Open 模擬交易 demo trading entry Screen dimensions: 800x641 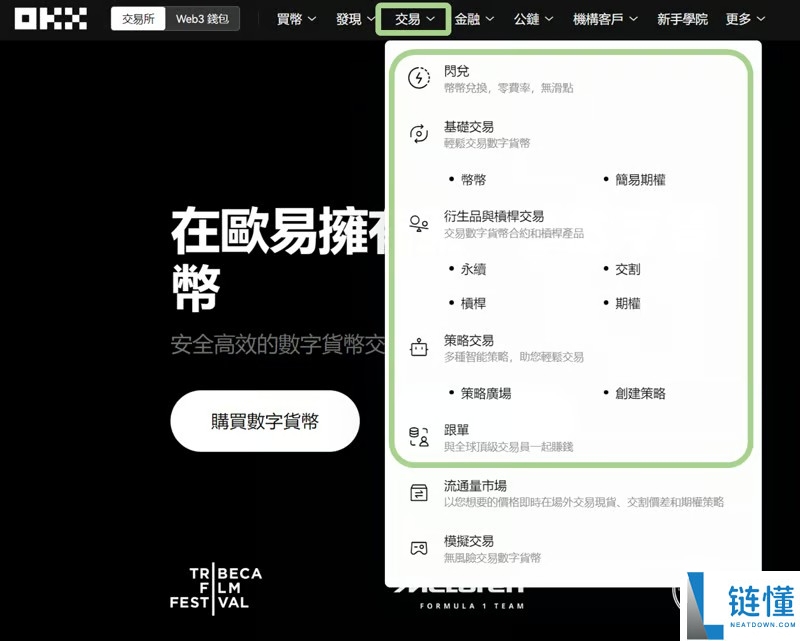click(x=469, y=541)
